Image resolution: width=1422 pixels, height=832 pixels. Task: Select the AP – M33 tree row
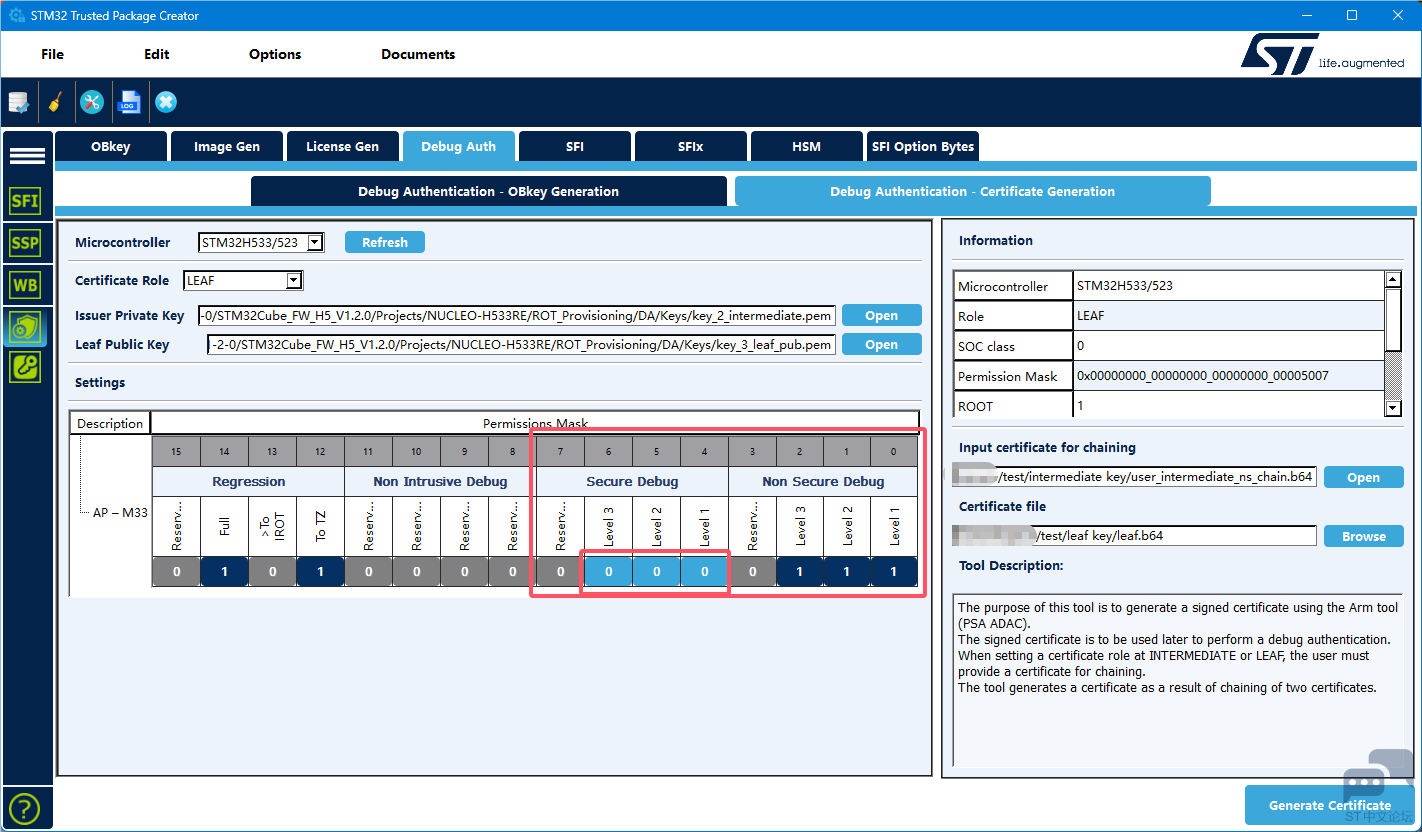pos(120,513)
